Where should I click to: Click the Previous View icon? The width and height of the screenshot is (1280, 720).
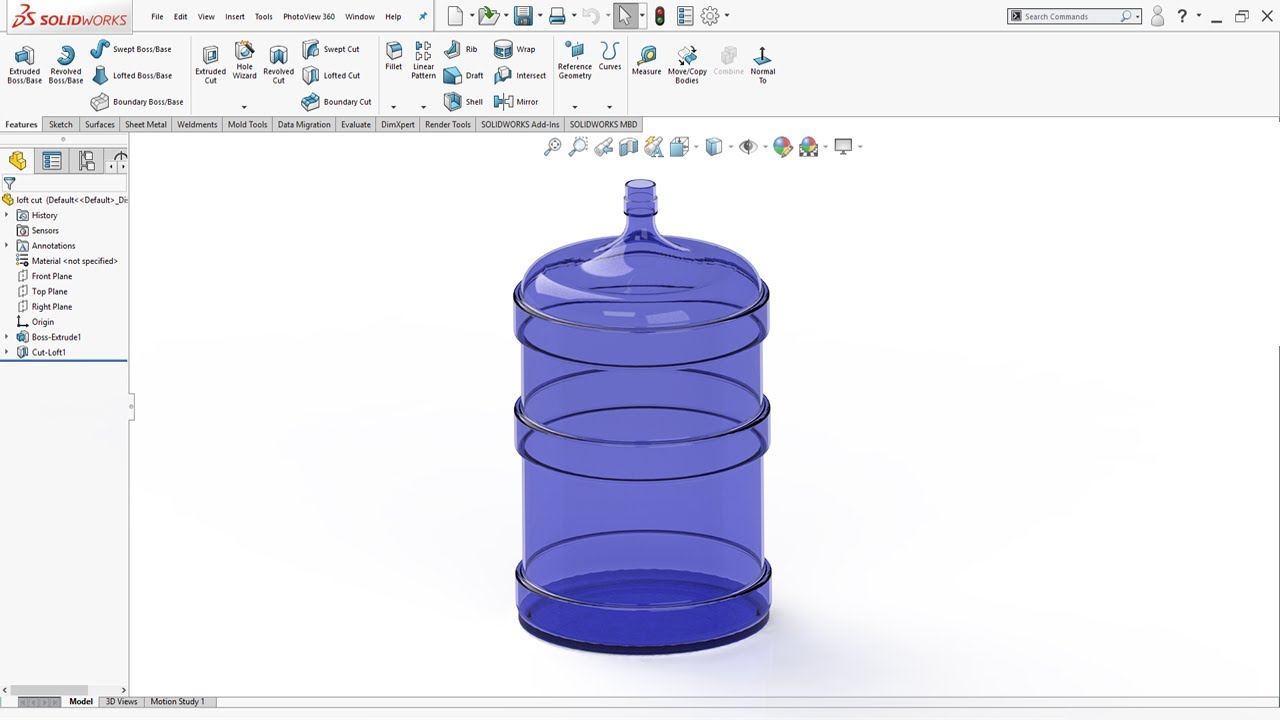coord(603,147)
